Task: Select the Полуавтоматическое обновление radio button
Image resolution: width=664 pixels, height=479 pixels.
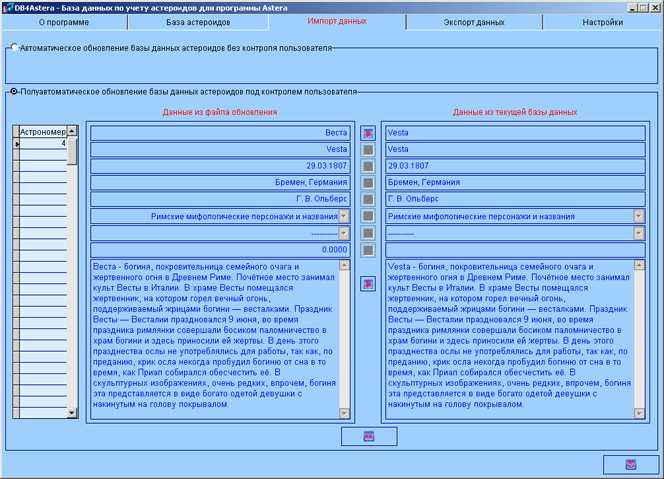Action: tap(14, 92)
